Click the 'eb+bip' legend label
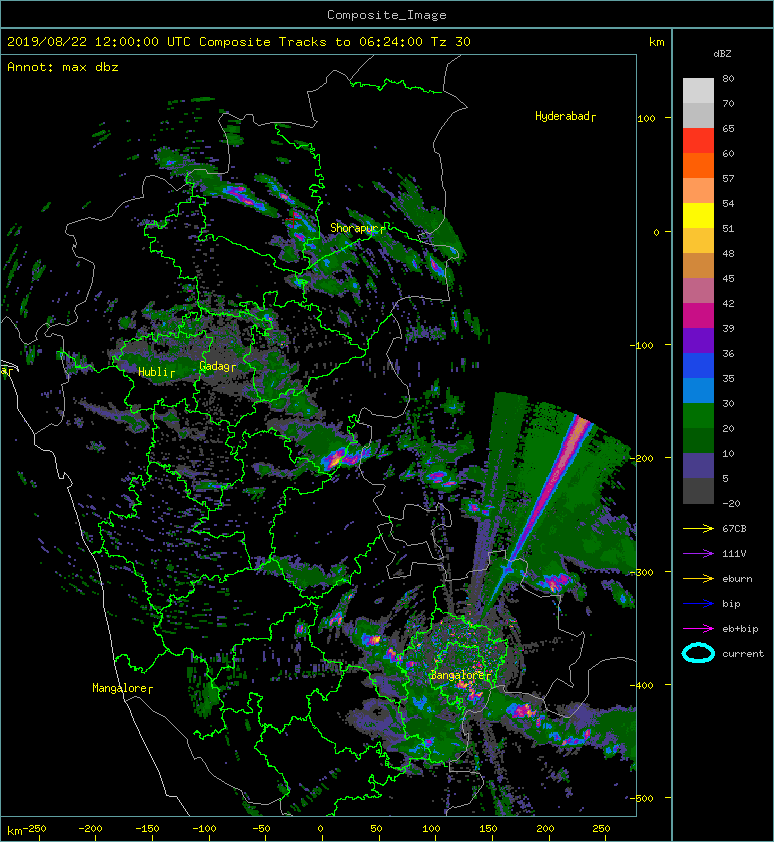This screenshot has height=842, width=774. [x=740, y=629]
